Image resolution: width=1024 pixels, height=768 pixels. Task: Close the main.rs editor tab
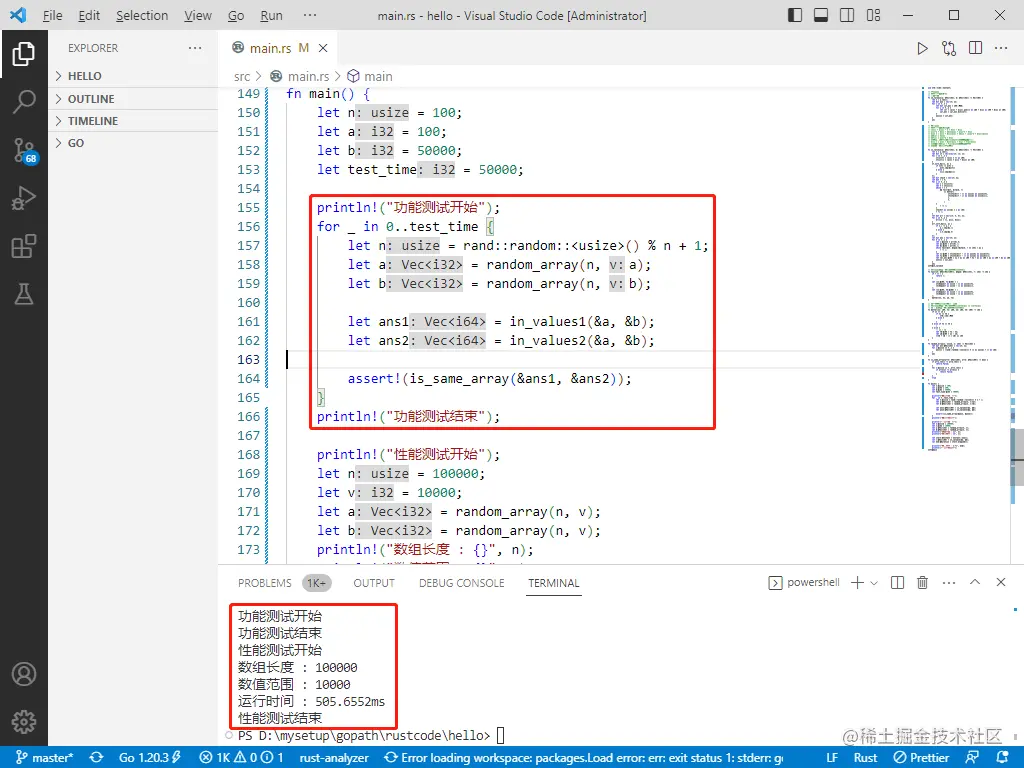click(x=323, y=48)
